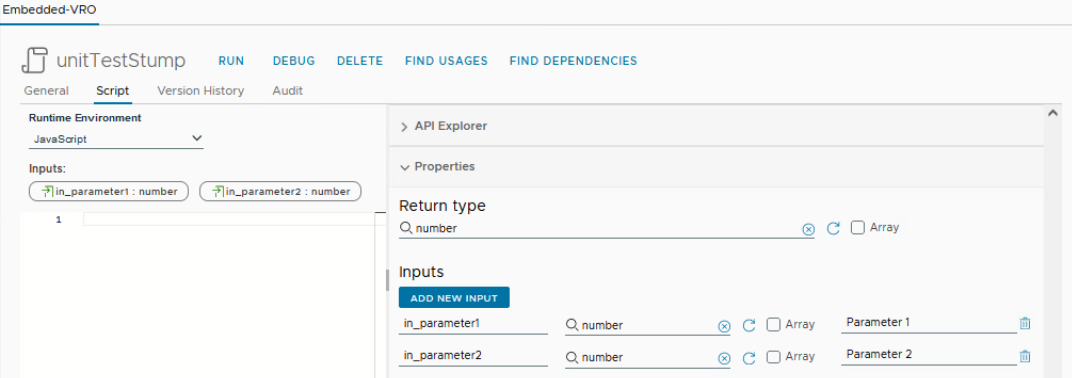Click the unitTestStump title text
1072x378 pixels.
click(x=120, y=61)
